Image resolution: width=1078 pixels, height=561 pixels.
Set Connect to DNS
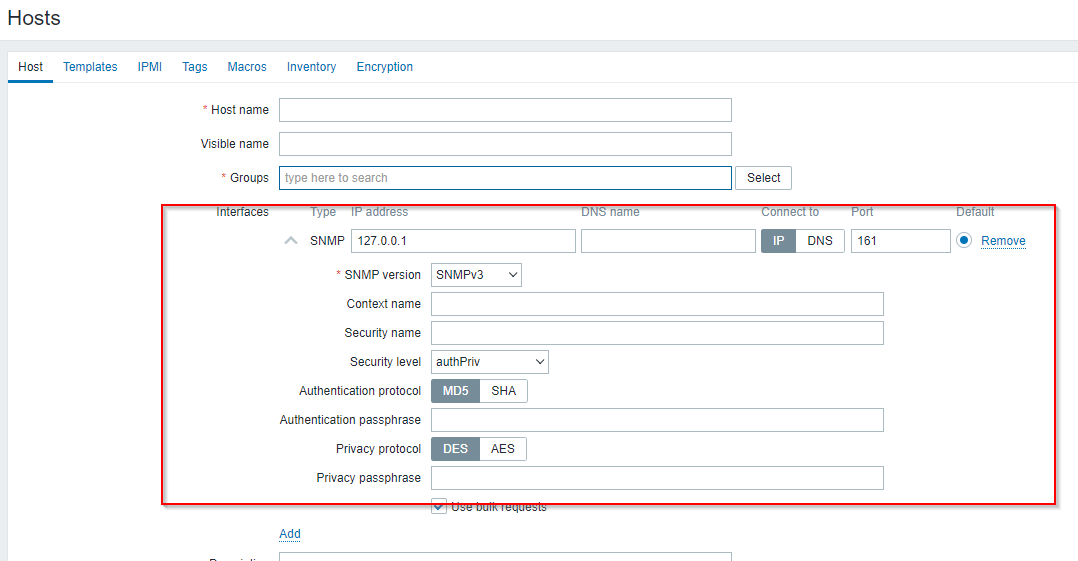click(x=820, y=241)
